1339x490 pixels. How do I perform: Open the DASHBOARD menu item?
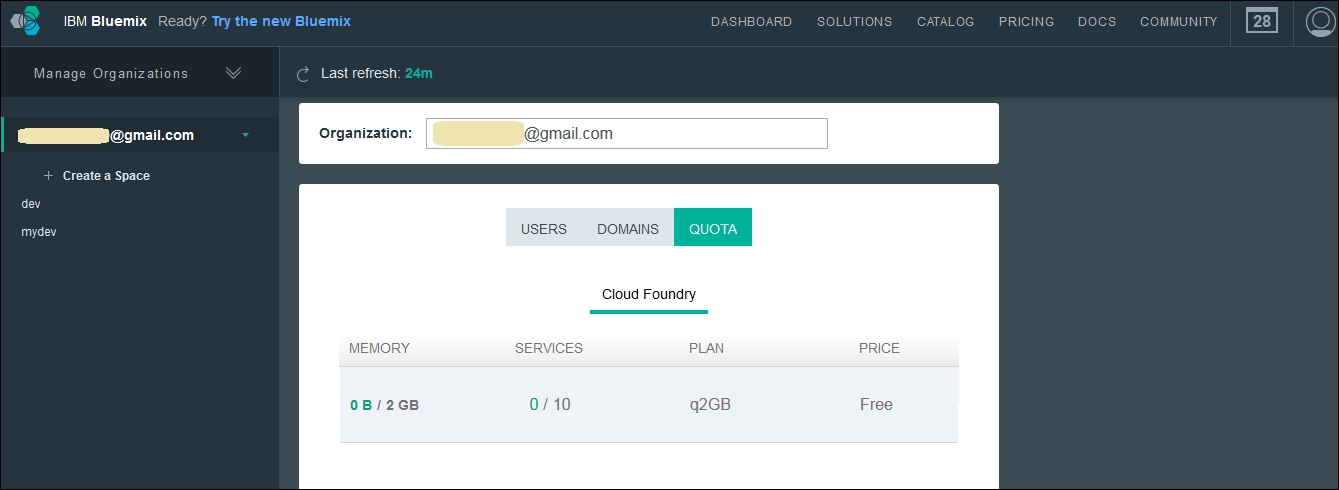[x=751, y=22]
